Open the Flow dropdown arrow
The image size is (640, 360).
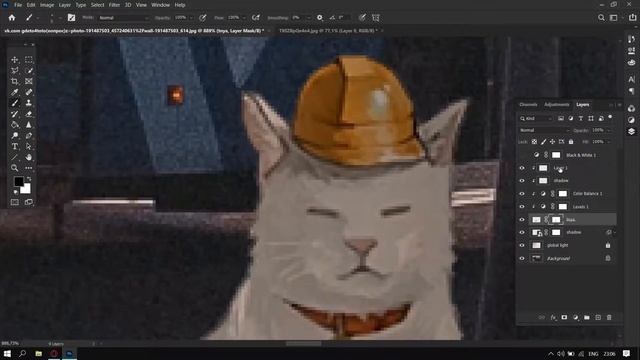coord(244,18)
